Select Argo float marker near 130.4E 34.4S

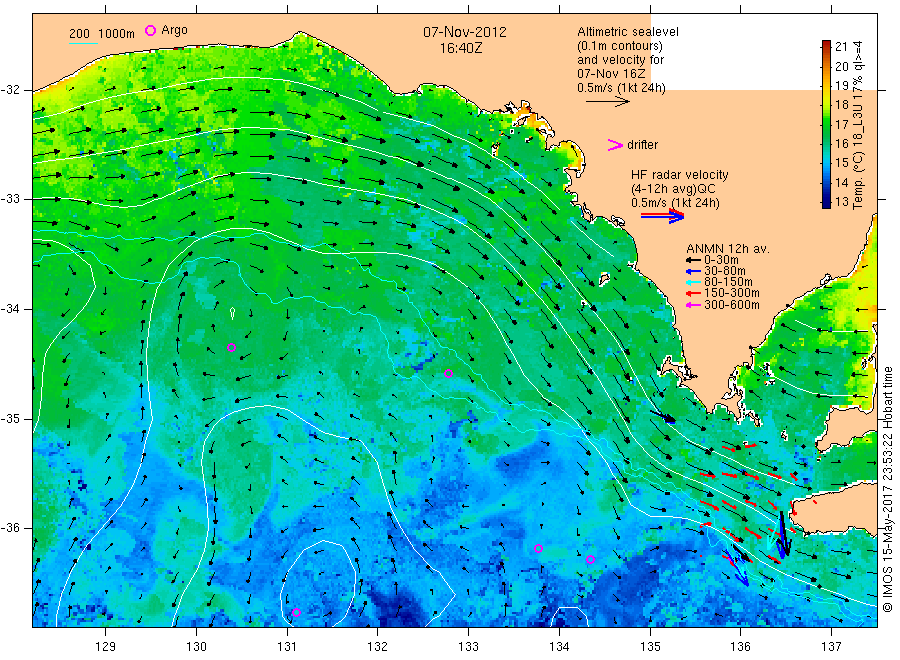231,347
